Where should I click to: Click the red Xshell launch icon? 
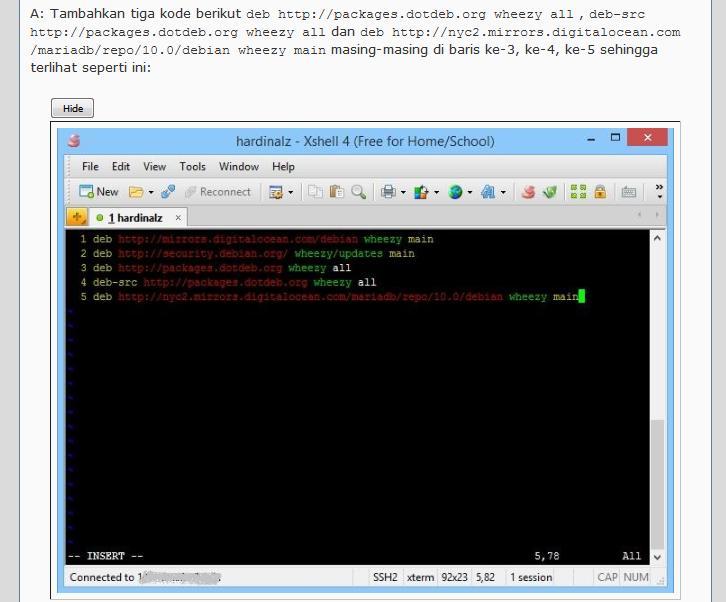point(528,192)
